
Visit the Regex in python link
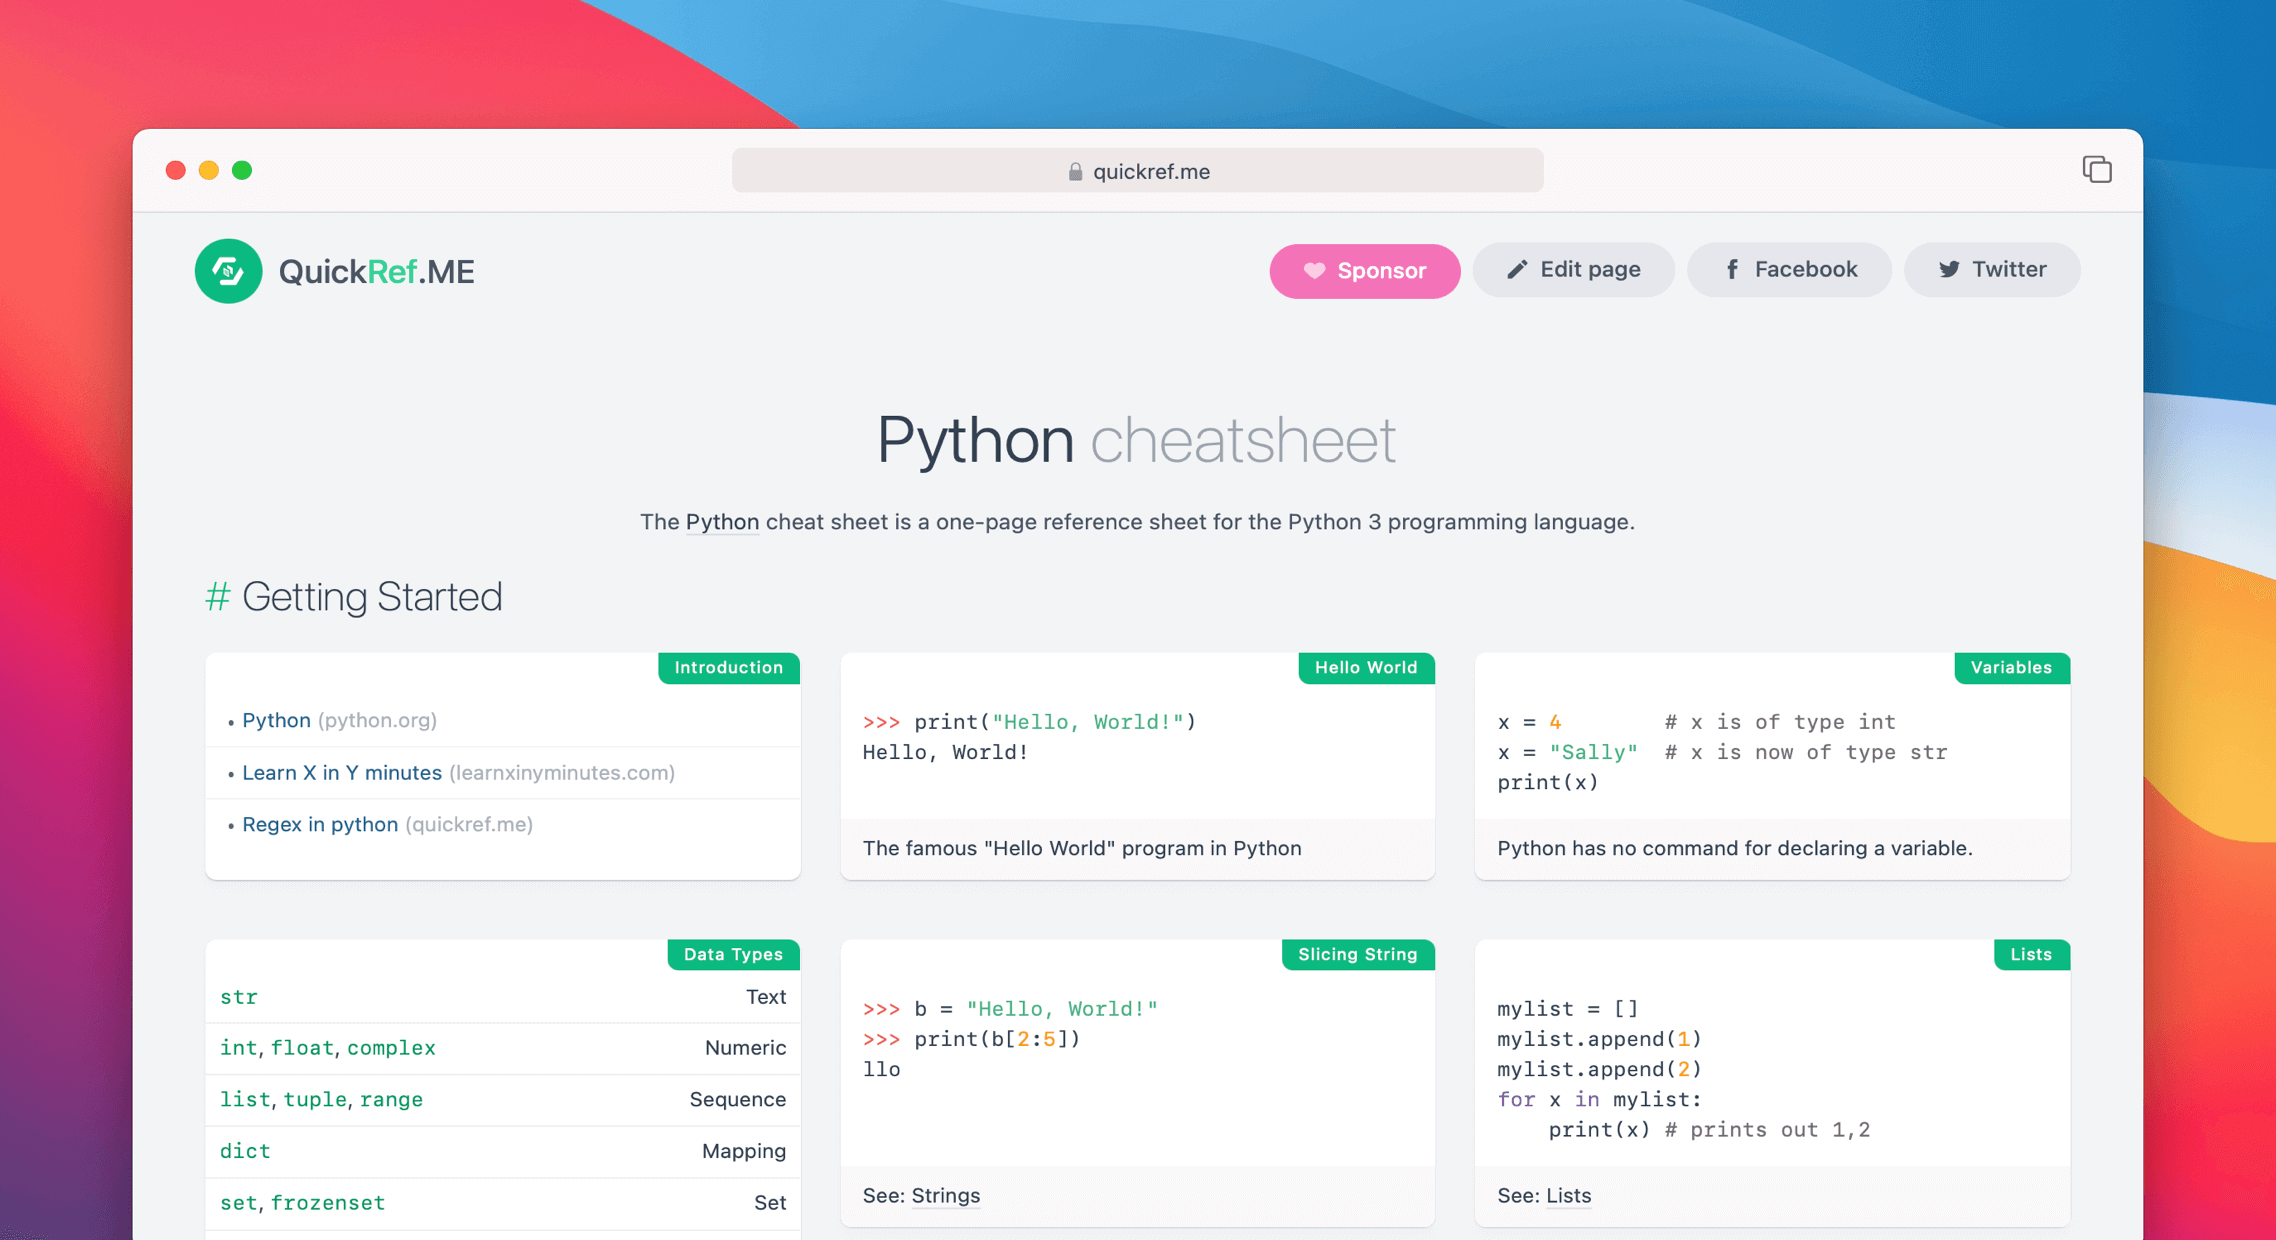320,824
